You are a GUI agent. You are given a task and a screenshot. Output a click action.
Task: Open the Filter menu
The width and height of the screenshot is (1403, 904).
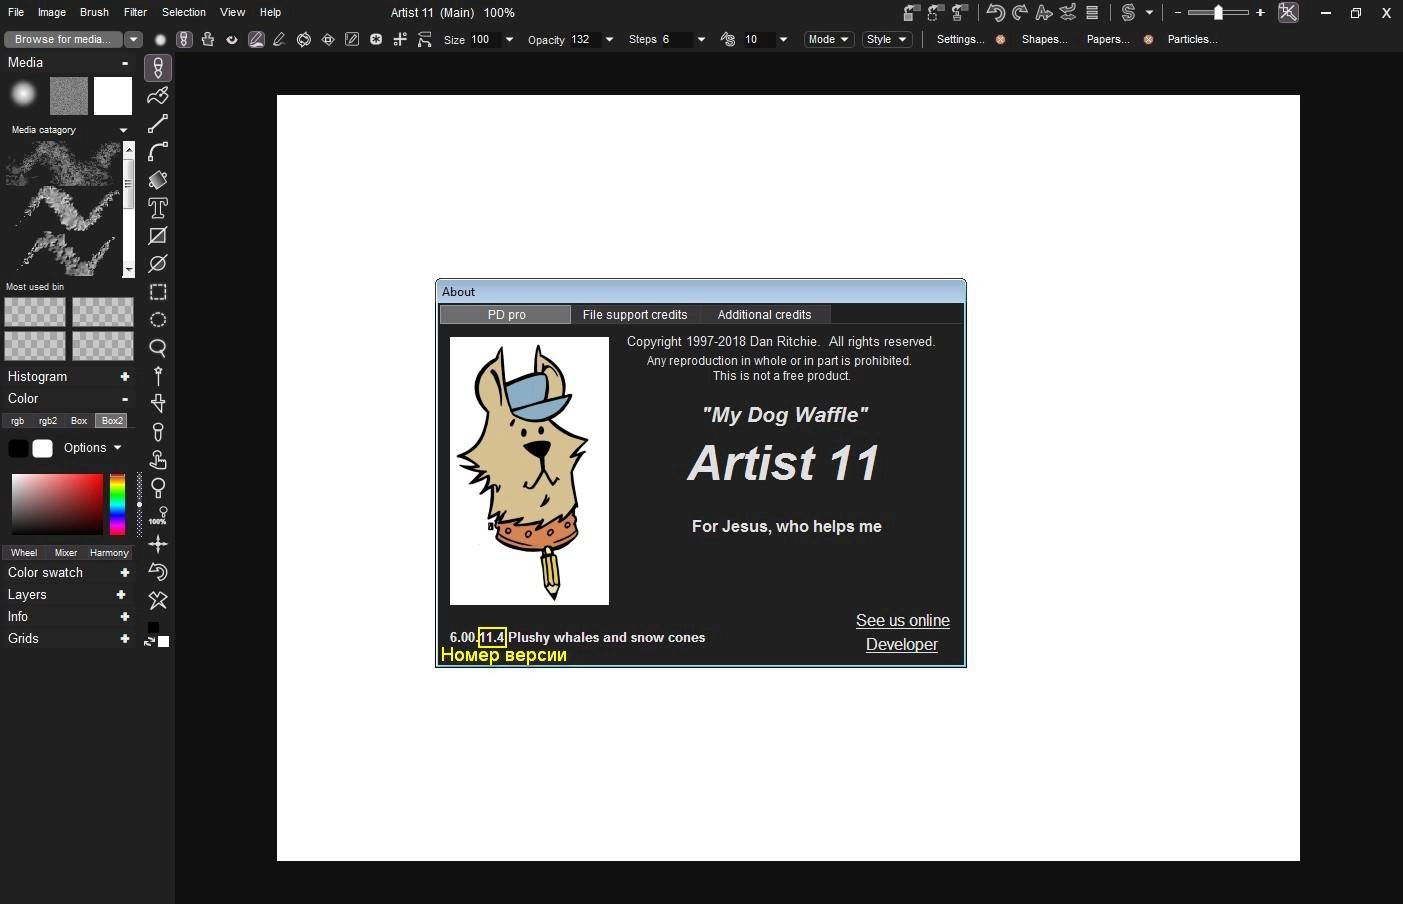pos(135,12)
